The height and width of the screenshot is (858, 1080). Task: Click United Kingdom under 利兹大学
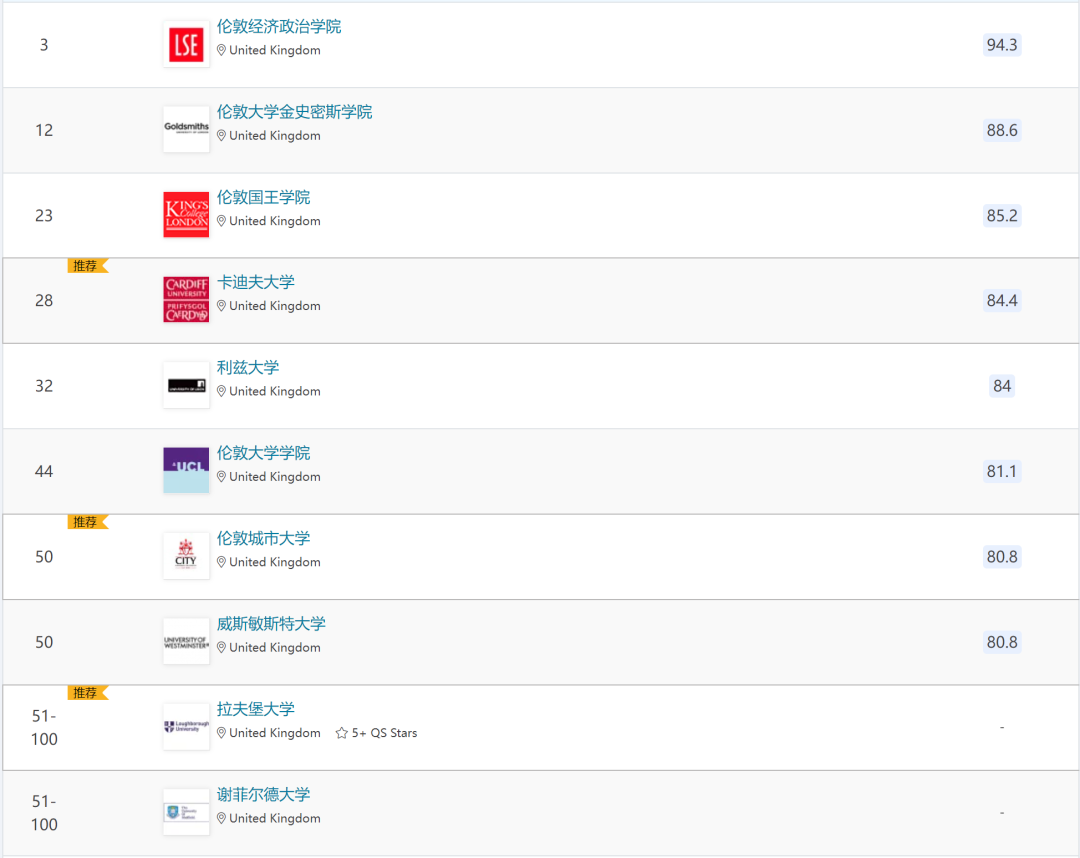(x=275, y=391)
